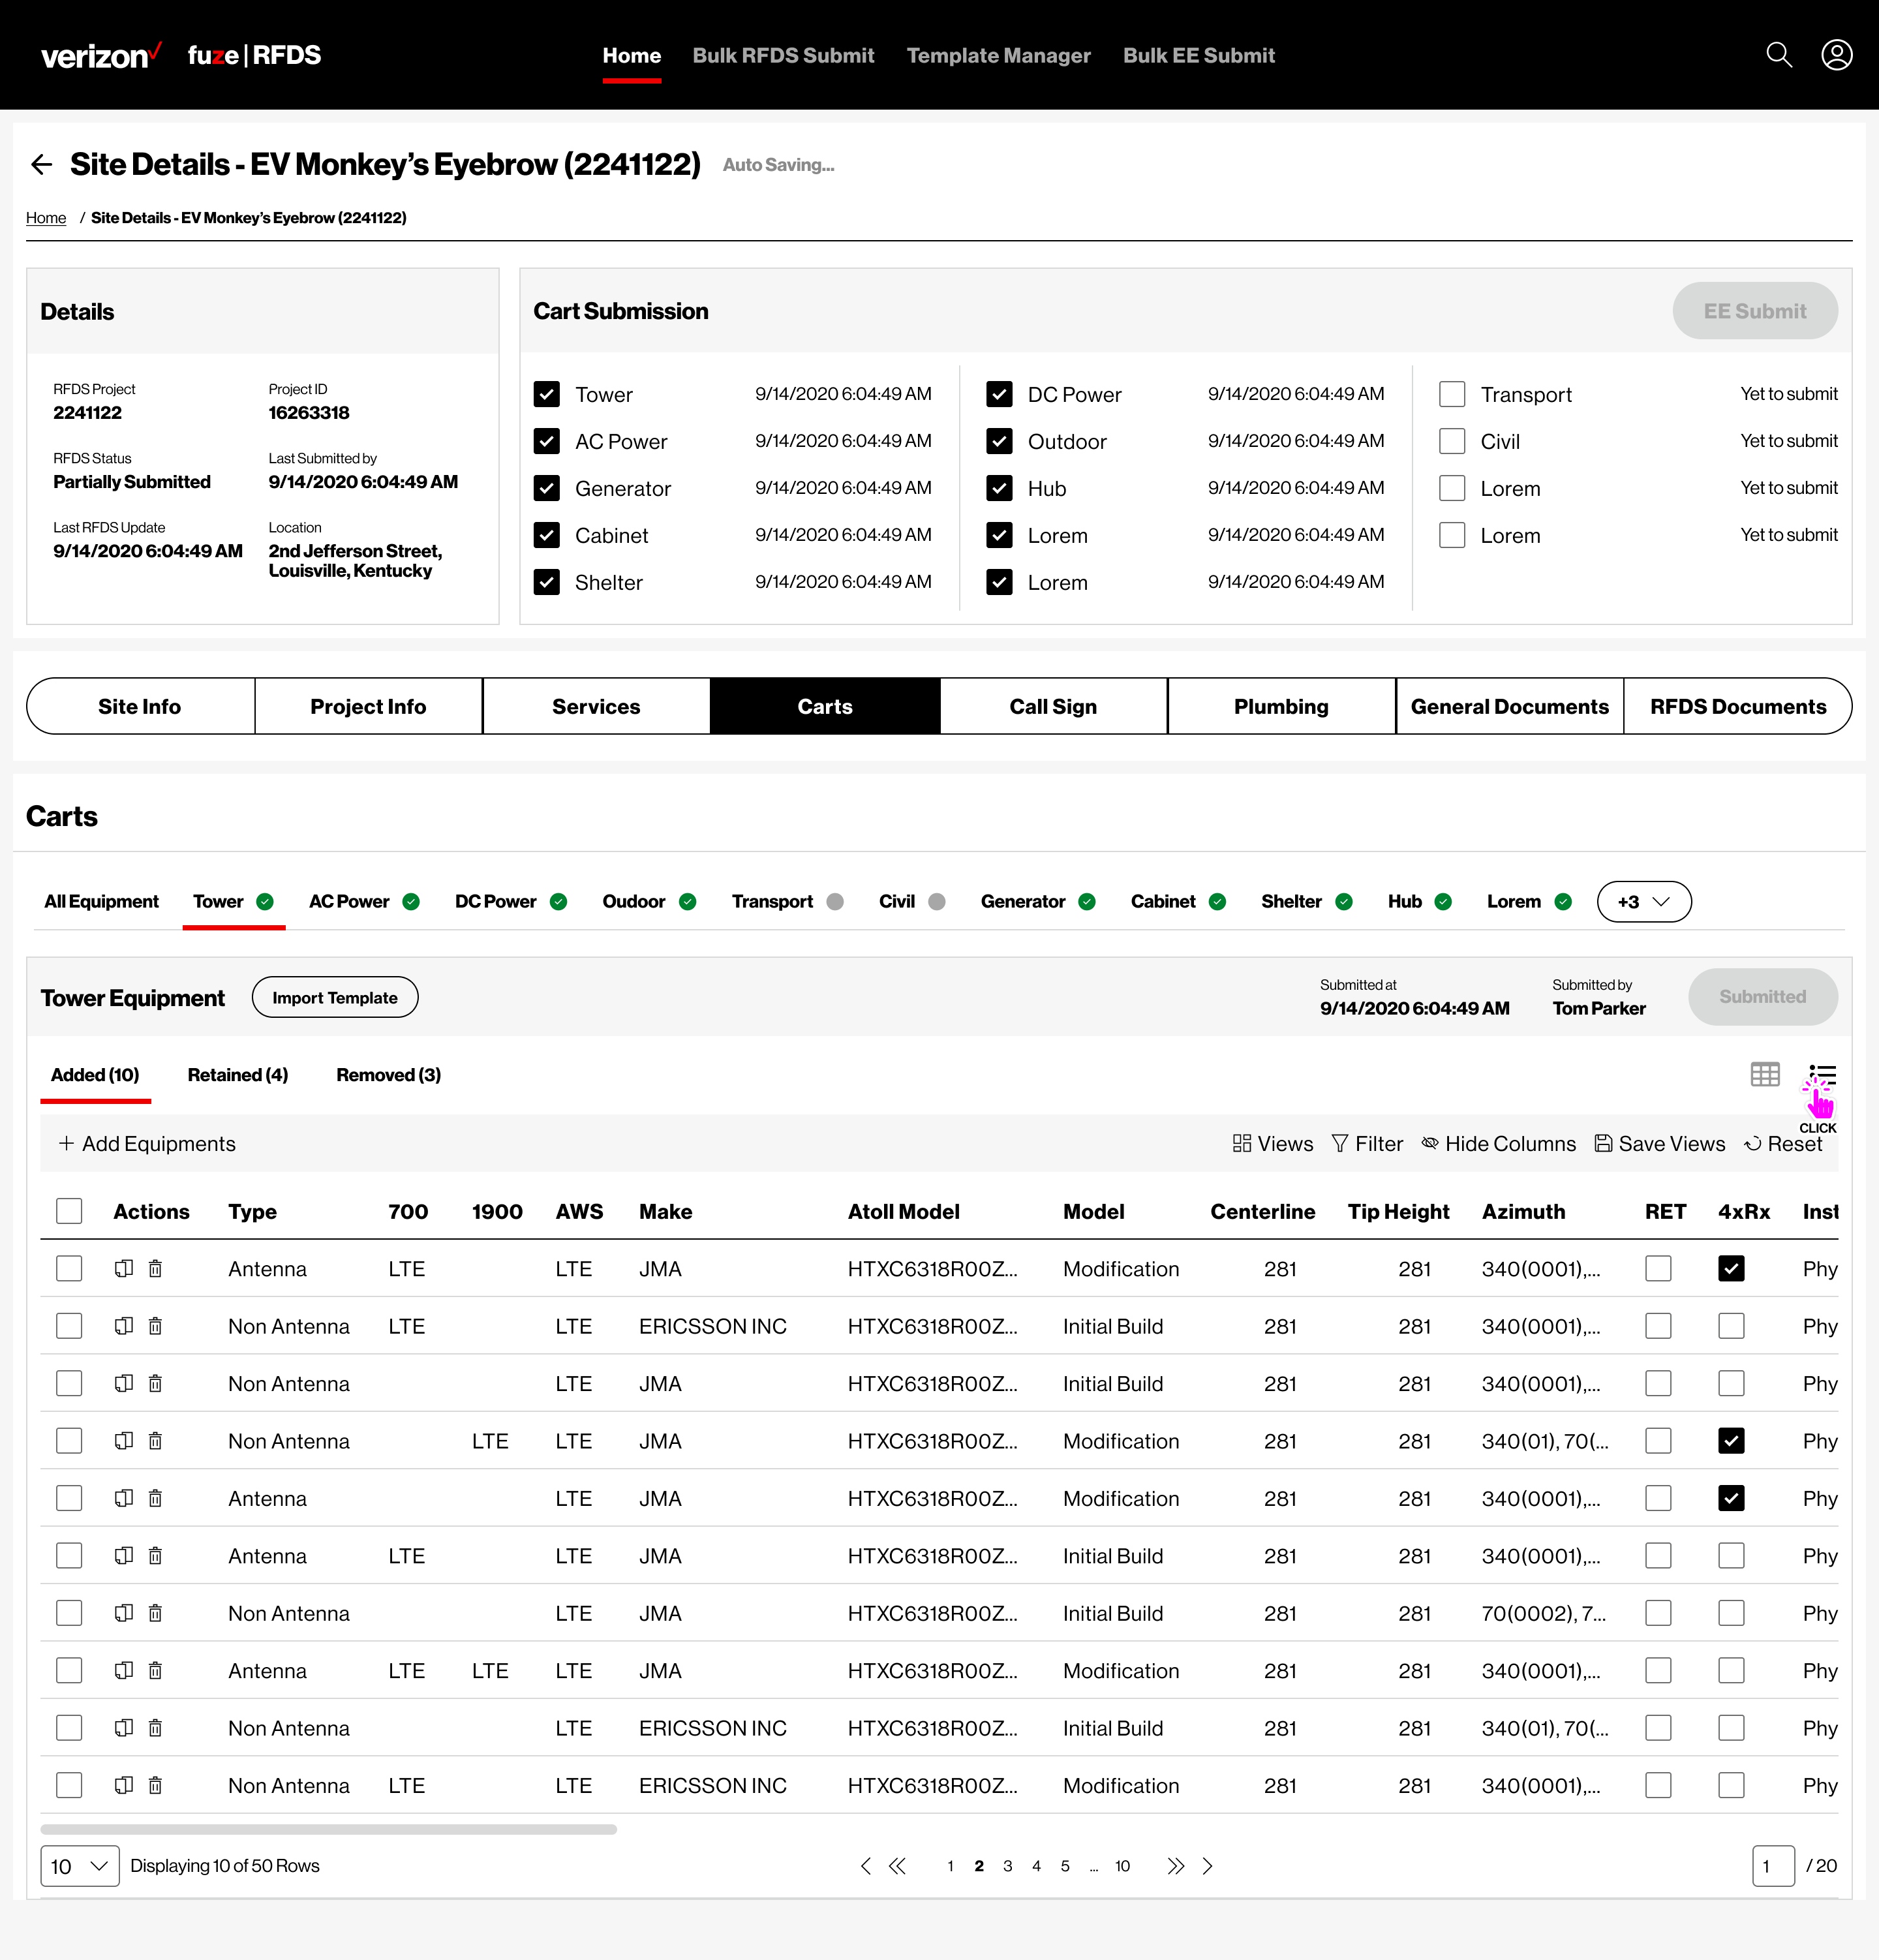
Task: Open the Site Info tab
Action: pyautogui.click(x=140, y=706)
